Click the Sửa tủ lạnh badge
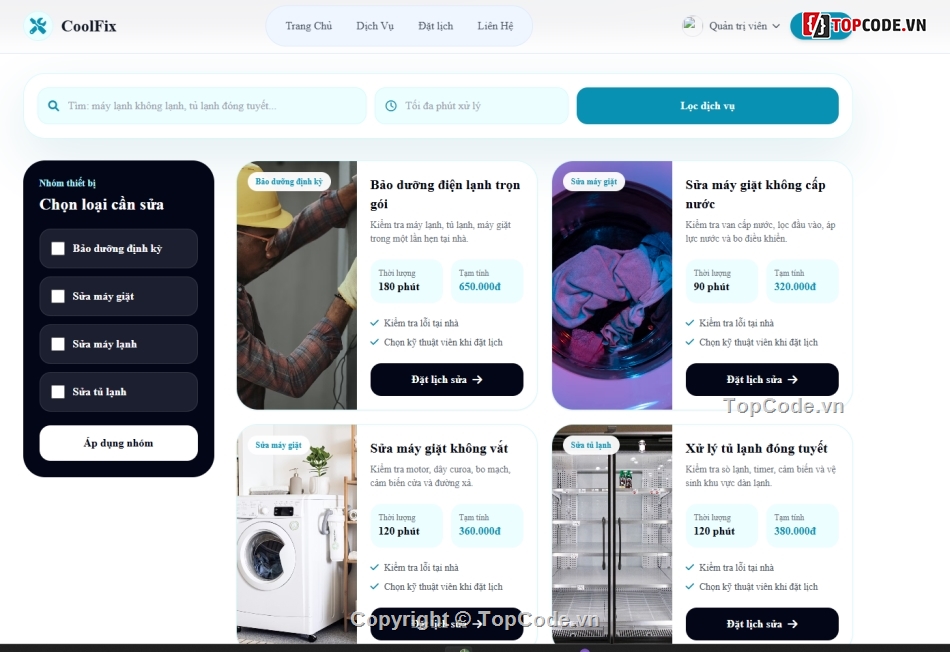Screen dimensions: 950x652 click(591, 445)
